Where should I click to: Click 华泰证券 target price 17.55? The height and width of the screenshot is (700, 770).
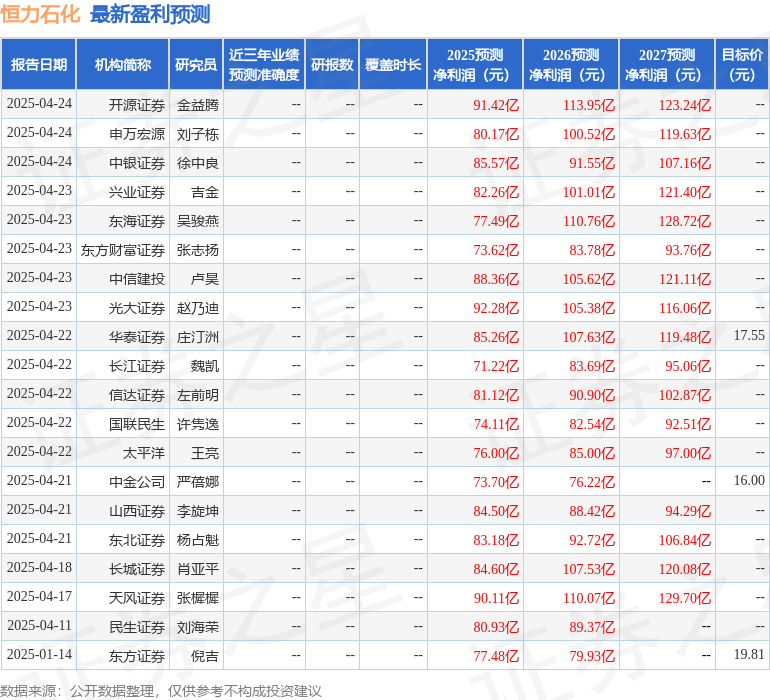[x=748, y=336]
